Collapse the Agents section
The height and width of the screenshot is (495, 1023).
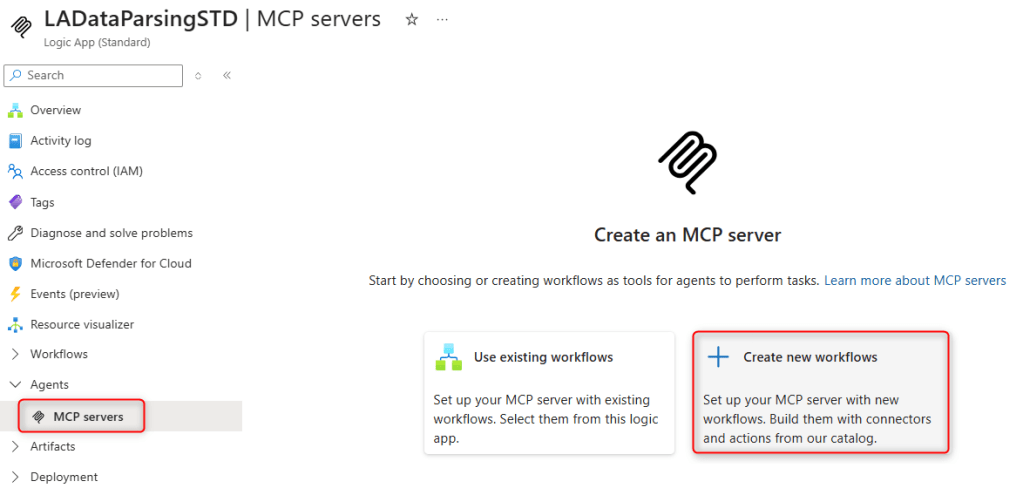(15, 385)
